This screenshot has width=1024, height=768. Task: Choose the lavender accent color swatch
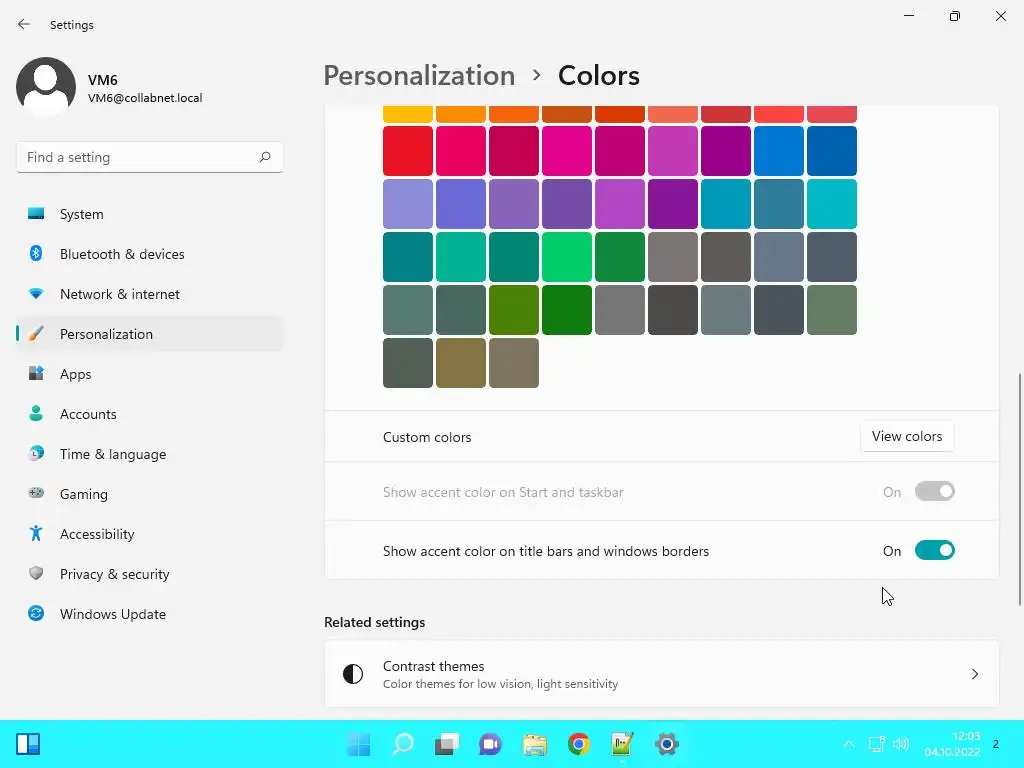click(408, 204)
